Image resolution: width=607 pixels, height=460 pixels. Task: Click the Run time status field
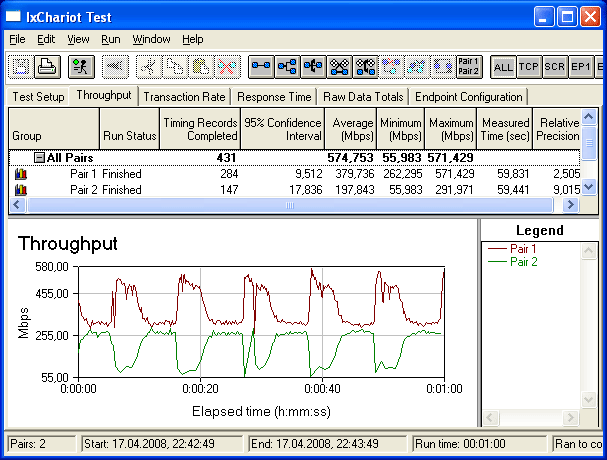point(479,444)
